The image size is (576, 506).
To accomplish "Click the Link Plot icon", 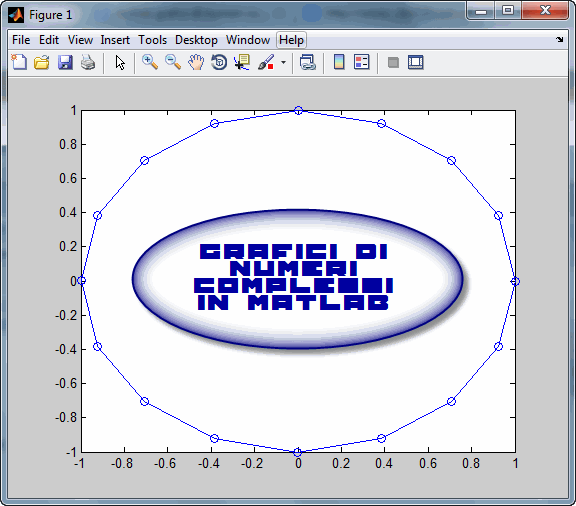I will (x=308, y=62).
